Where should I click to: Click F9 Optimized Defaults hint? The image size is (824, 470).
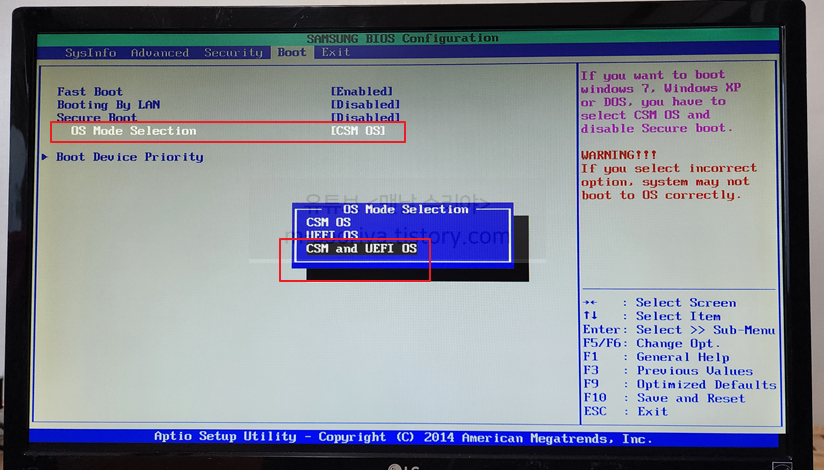pos(679,385)
